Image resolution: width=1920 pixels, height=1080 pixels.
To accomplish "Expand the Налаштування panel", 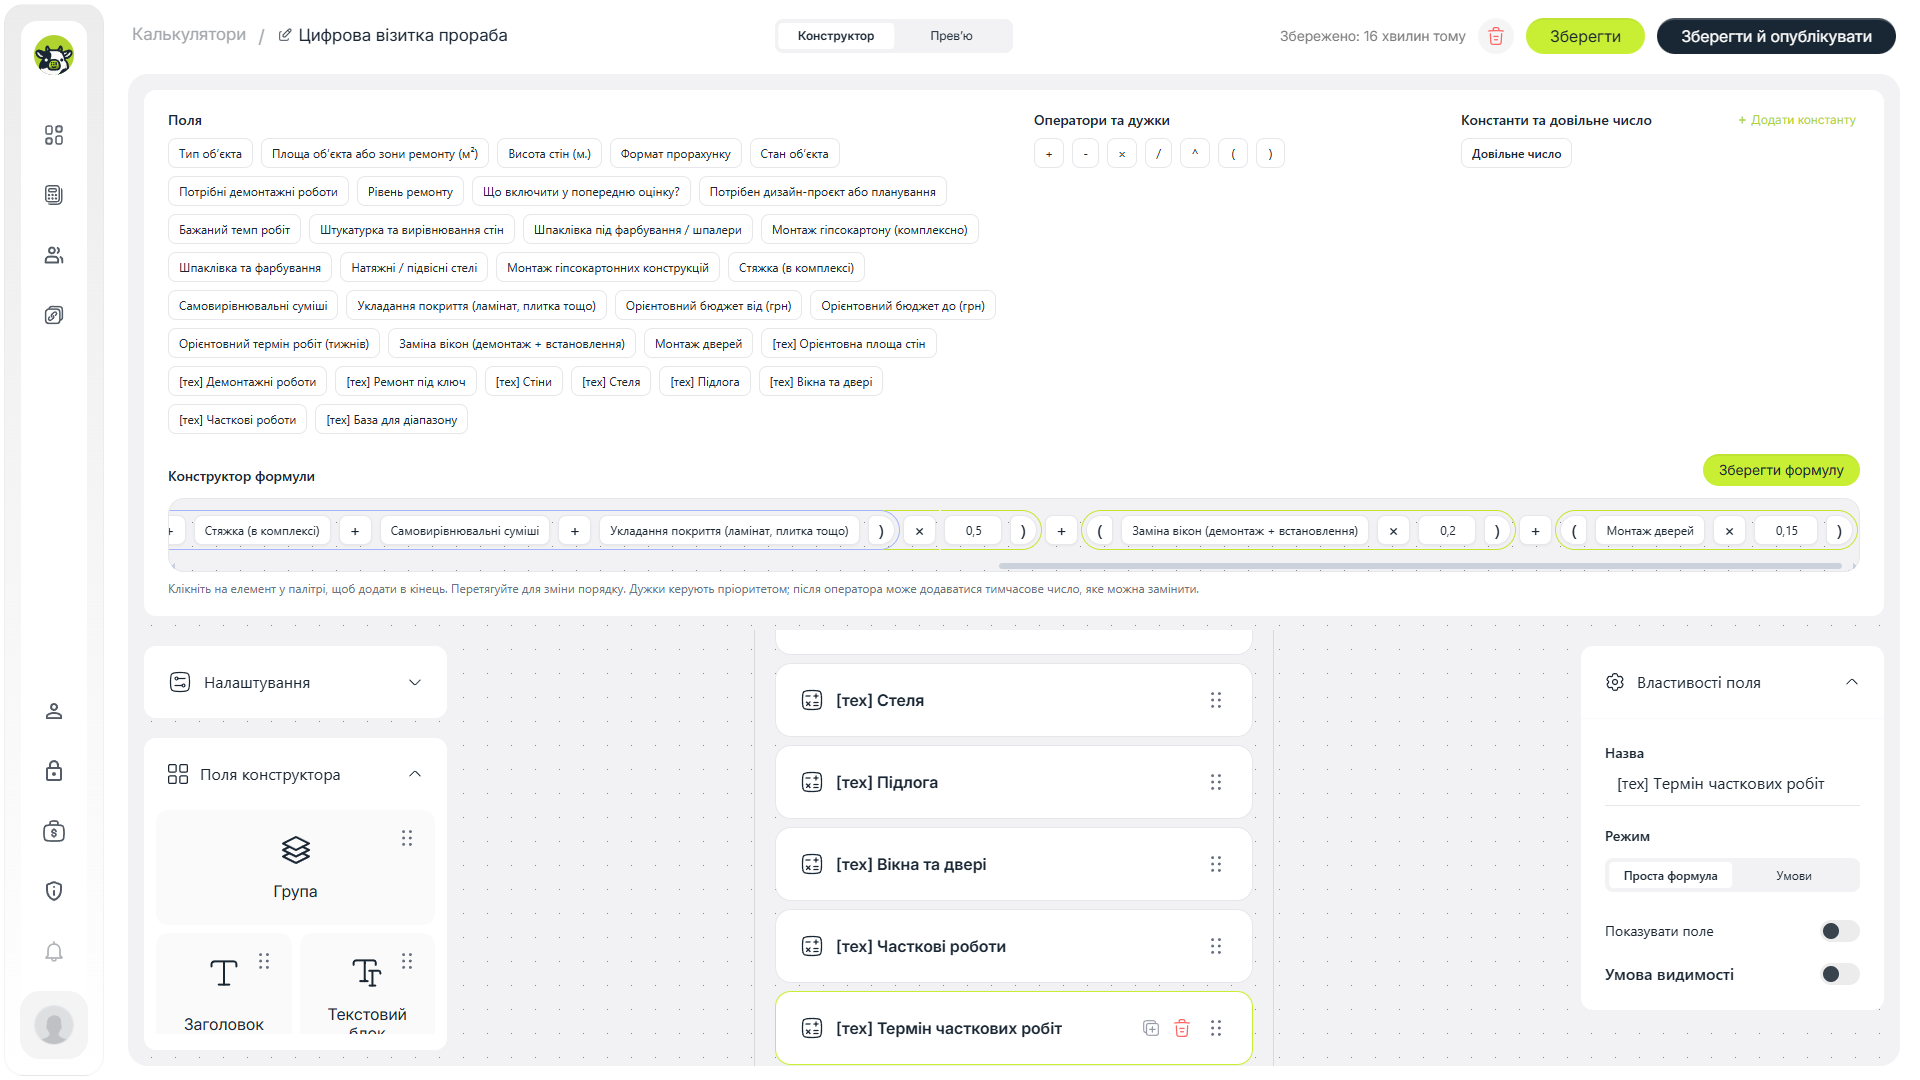I will coord(295,682).
